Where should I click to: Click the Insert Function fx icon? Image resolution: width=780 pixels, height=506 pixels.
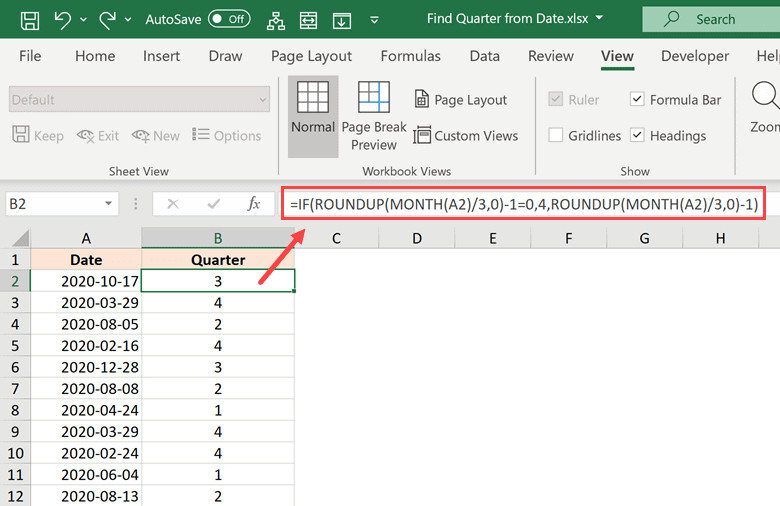(x=254, y=204)
